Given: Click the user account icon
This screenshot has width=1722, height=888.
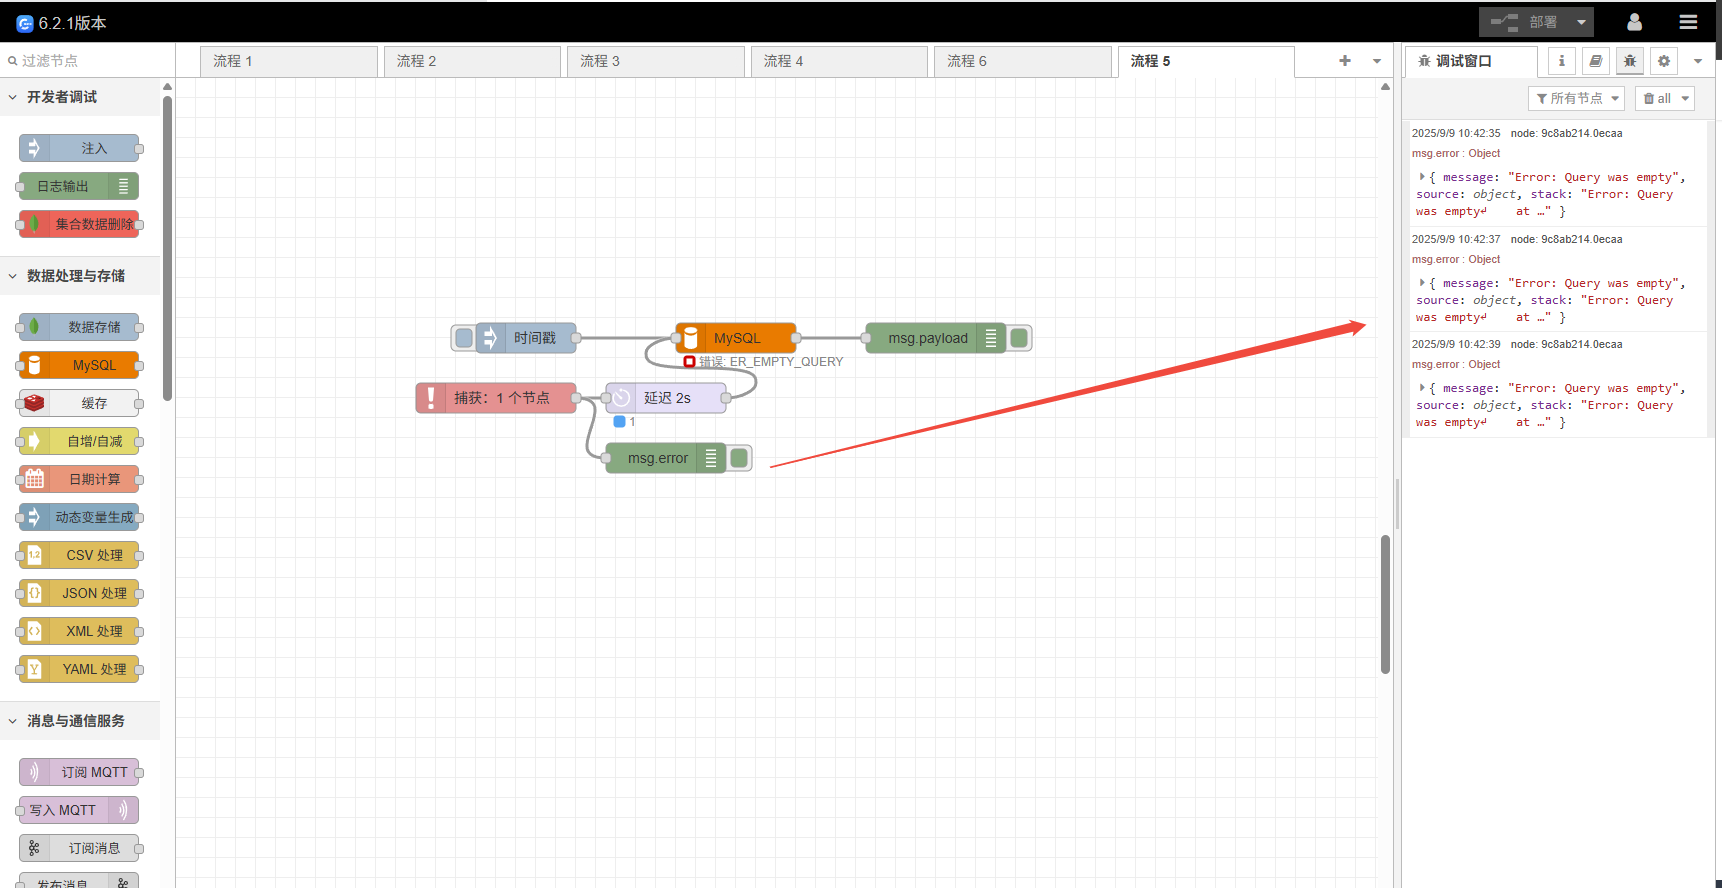Looking at the screenshot, I should click(1634, 22).
